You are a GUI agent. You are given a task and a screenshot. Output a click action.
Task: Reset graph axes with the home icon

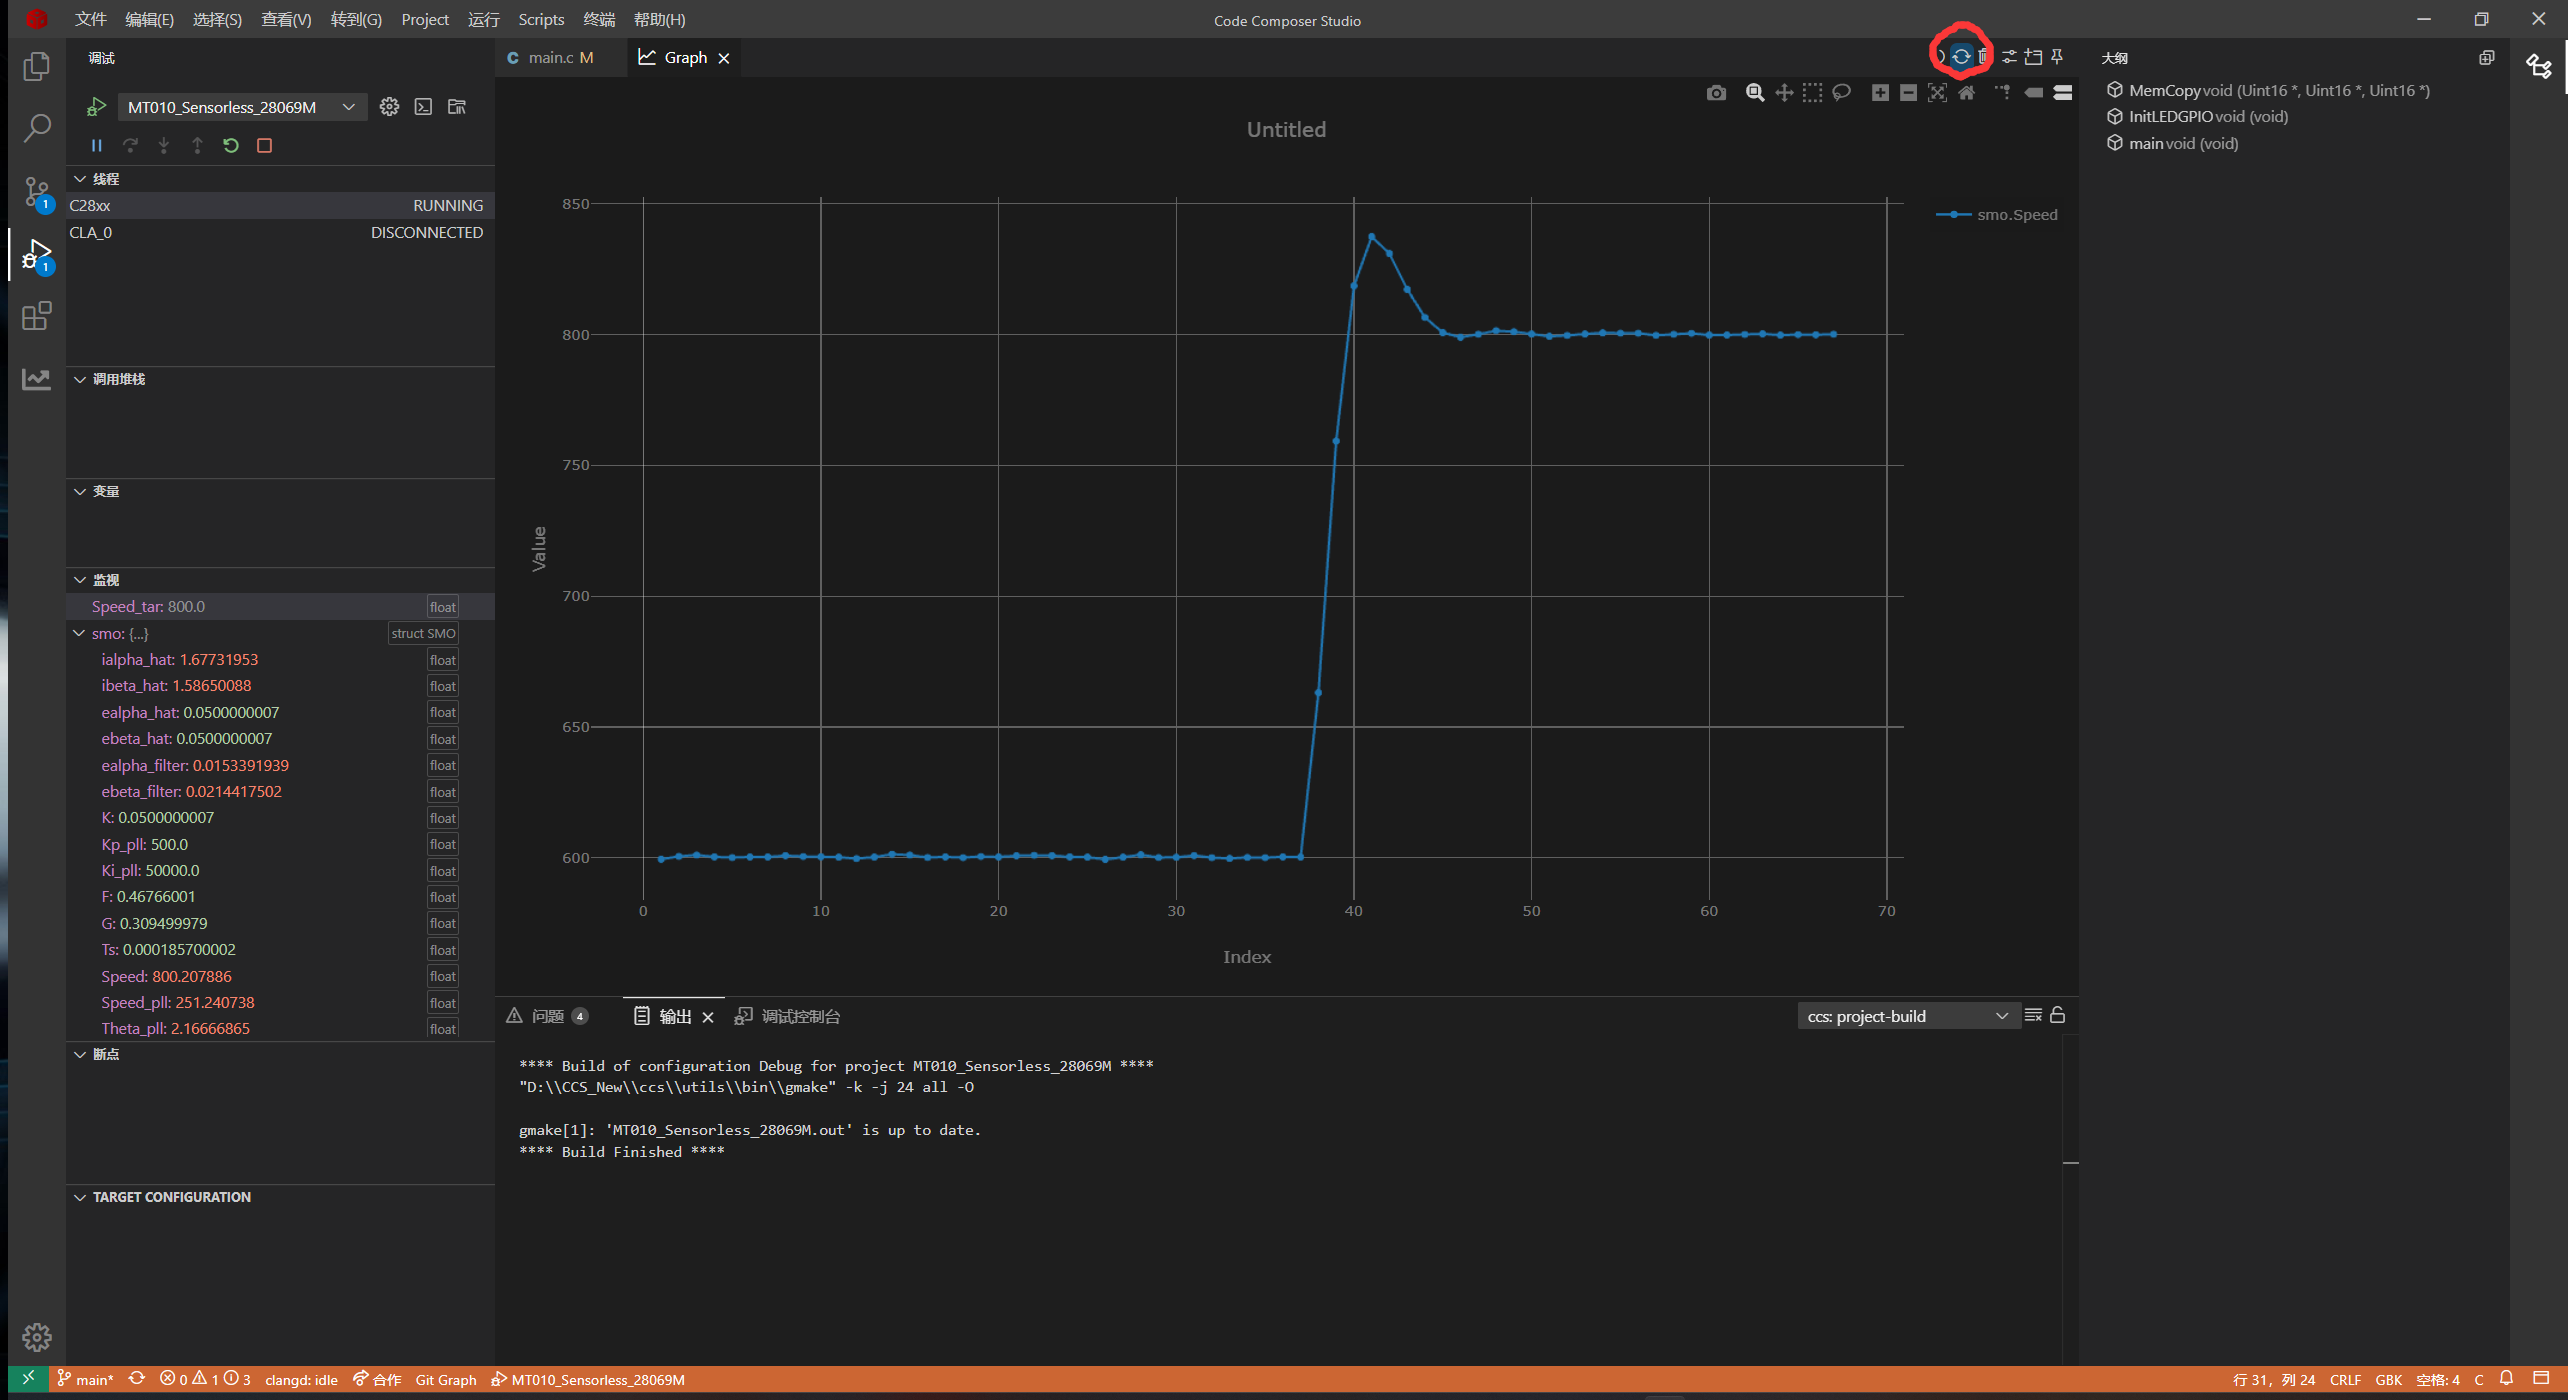point(1966,93)
